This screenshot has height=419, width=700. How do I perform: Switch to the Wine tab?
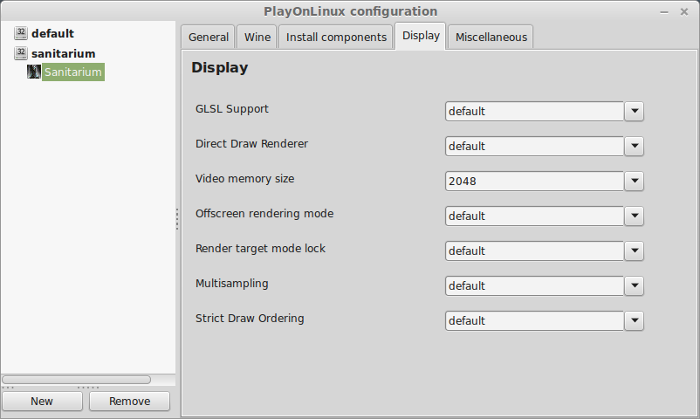tap(257, 37)
